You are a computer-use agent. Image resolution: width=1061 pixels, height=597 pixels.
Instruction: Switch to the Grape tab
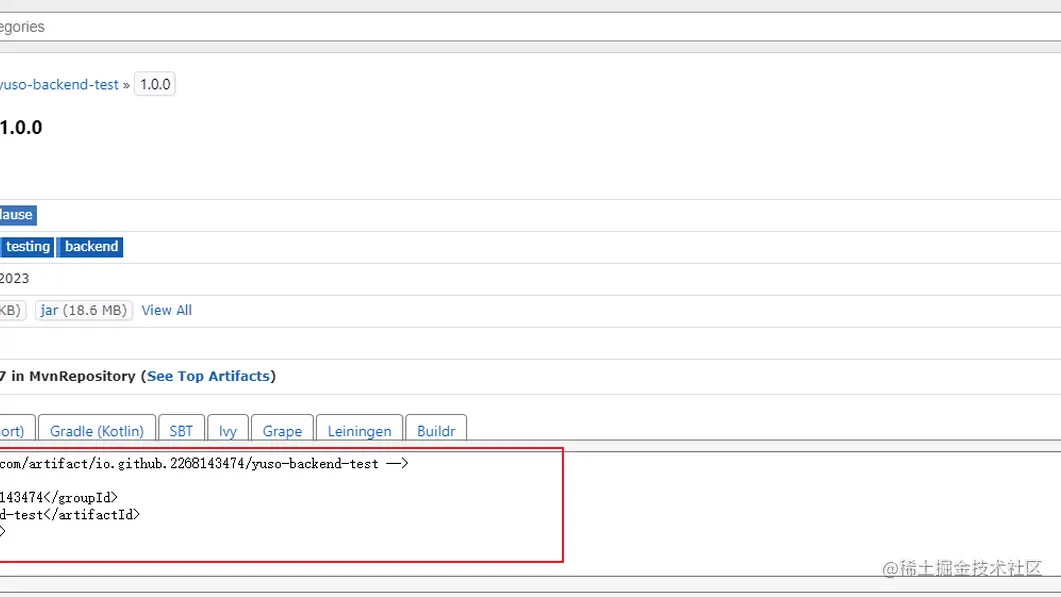(x=282, y=428)
